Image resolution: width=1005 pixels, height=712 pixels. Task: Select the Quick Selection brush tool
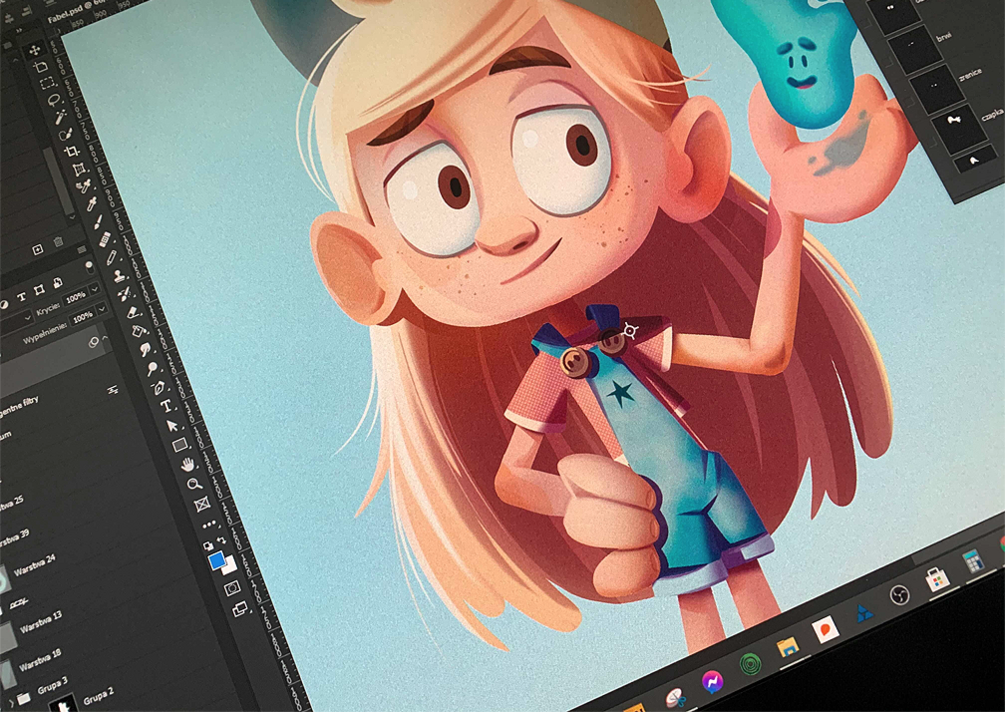[x=66, y=134]
